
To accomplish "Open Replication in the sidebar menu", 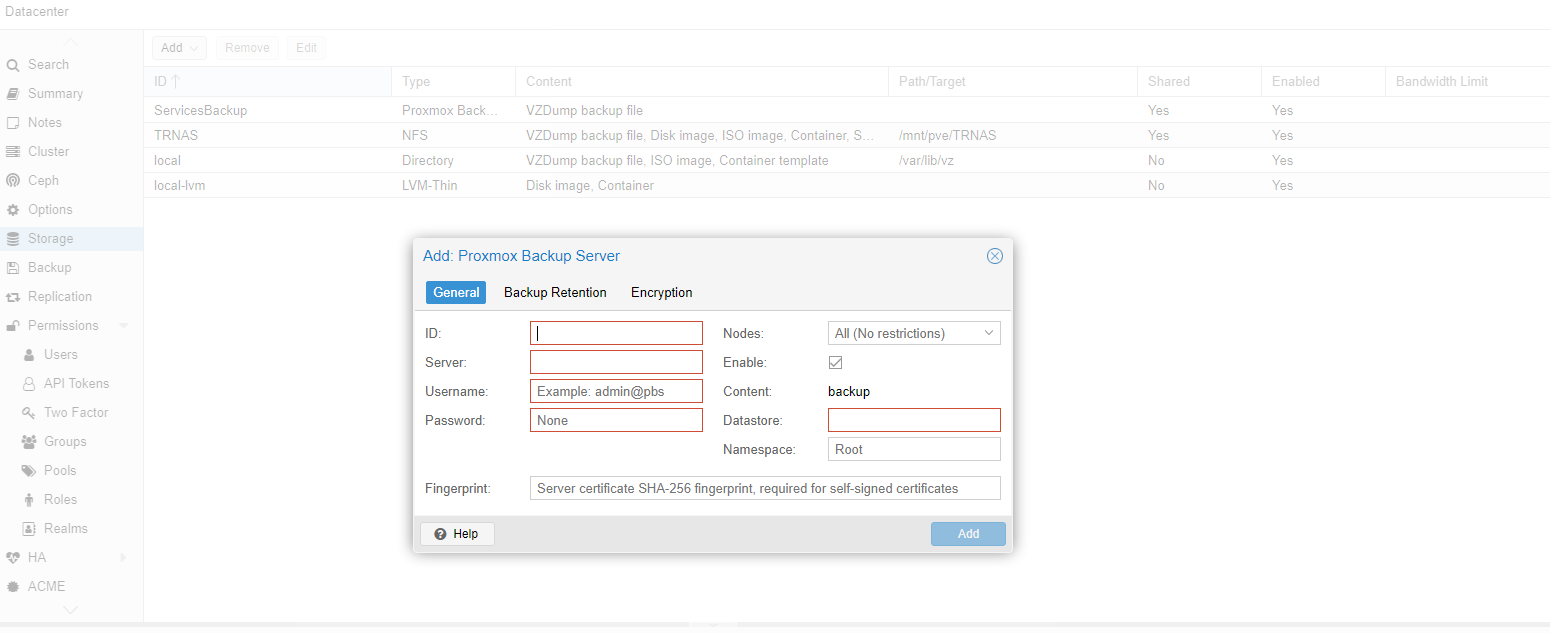I will pos(71,297).
